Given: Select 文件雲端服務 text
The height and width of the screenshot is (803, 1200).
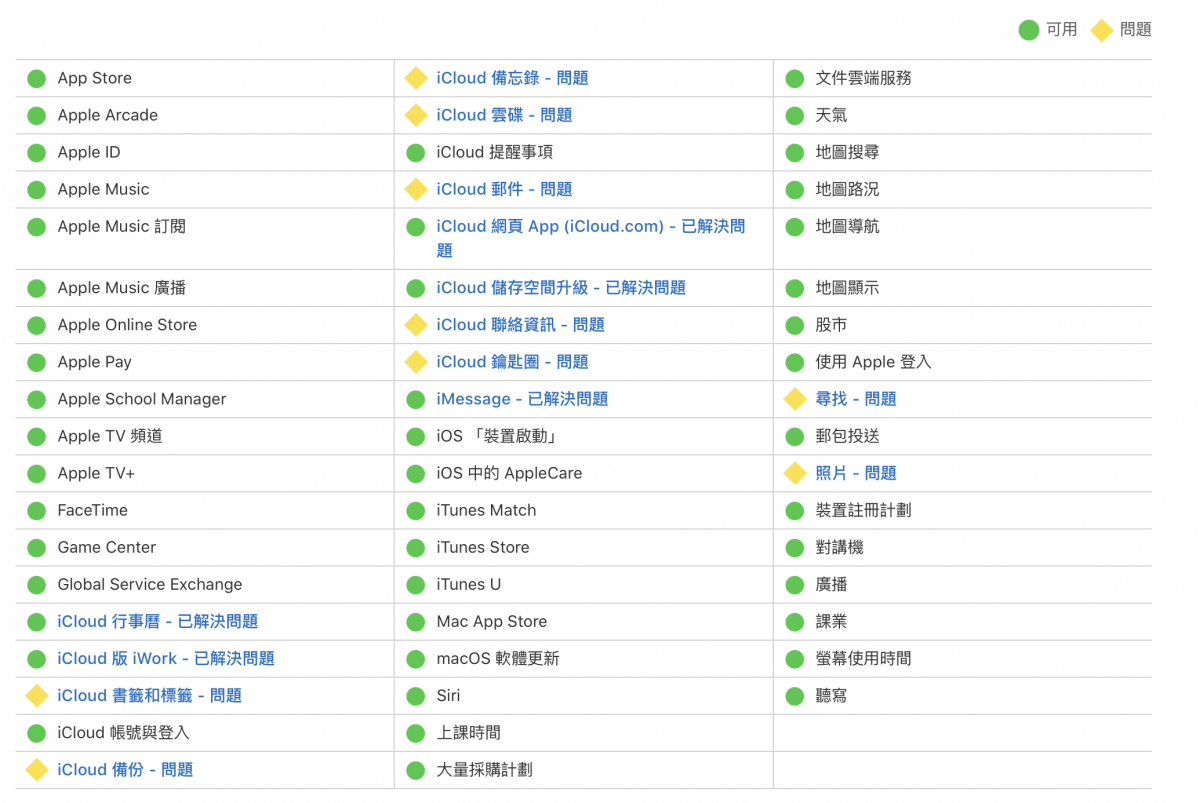Looking at the screenshot, I should coord(863,78).
